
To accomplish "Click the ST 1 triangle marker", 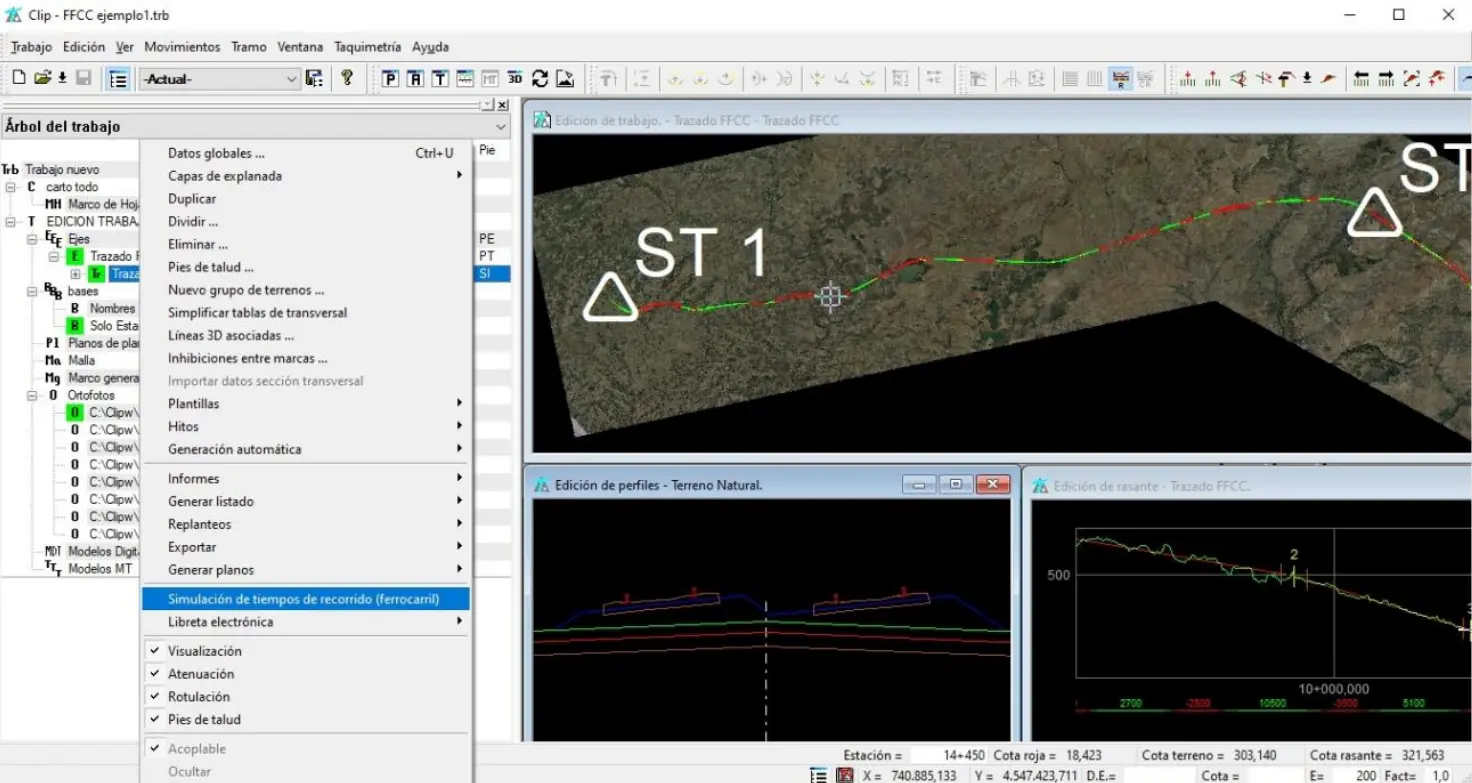I will pyautogui.click(x=610, y=299).
